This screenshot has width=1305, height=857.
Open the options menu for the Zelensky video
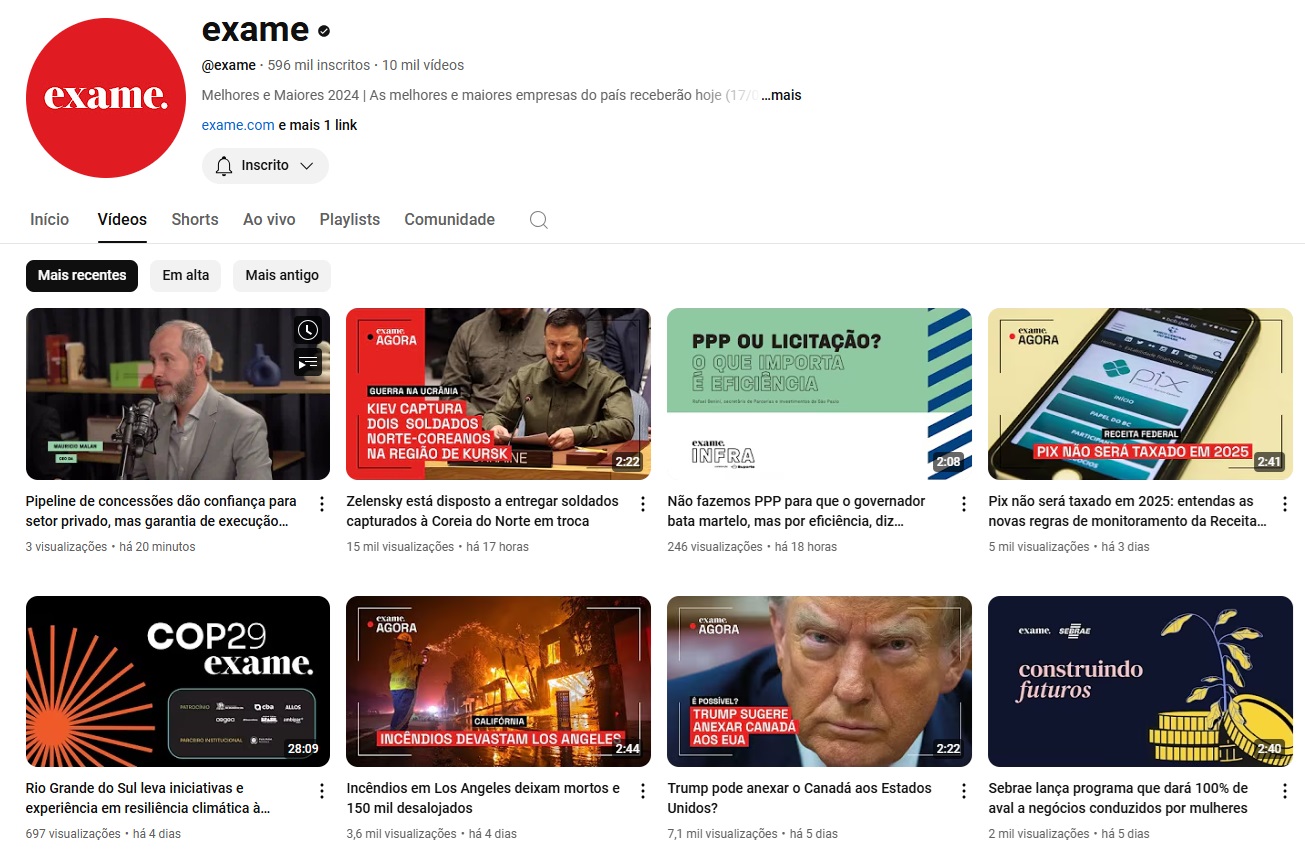click(643, 504)
